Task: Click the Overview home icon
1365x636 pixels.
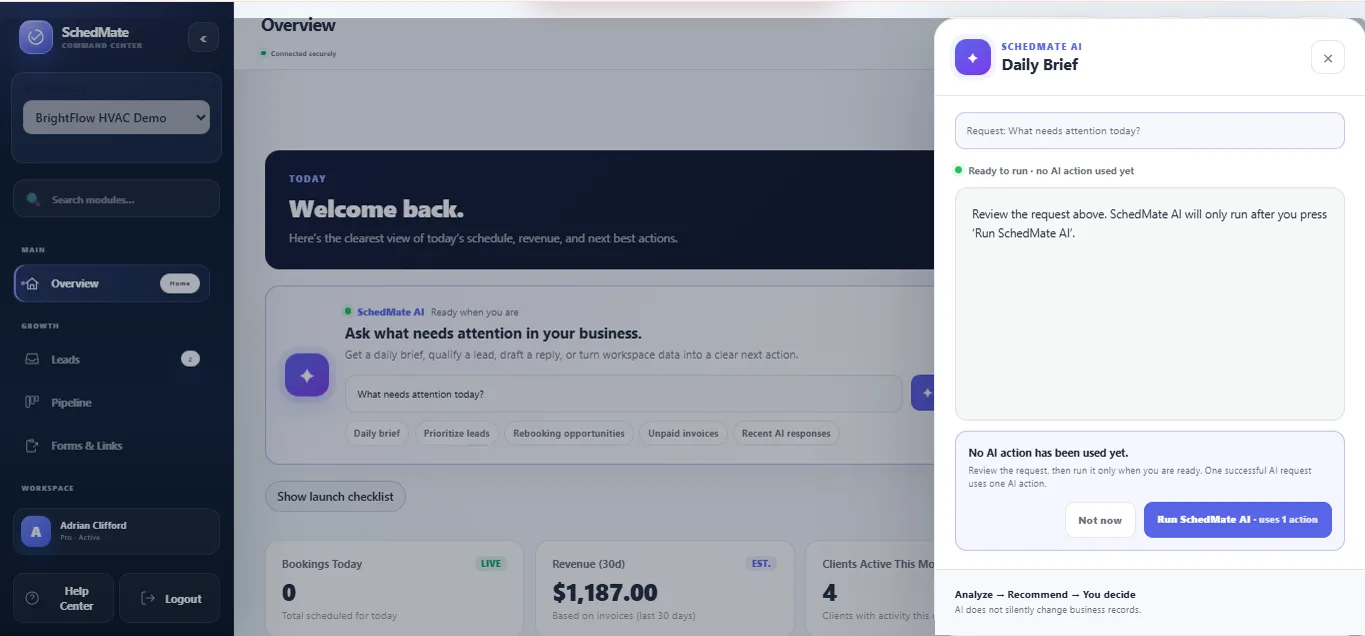Action: (32, 283)
